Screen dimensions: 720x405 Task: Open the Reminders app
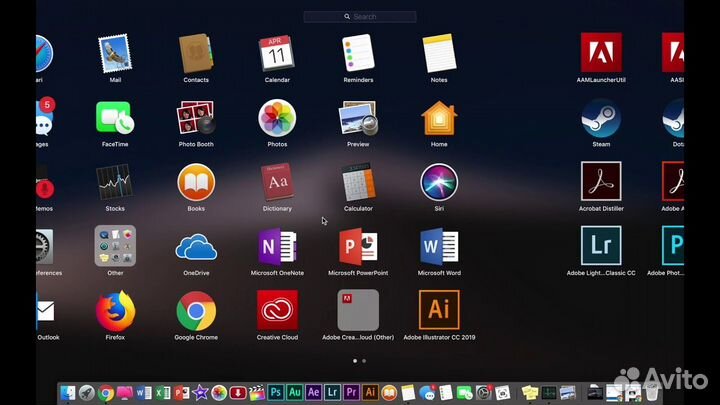[x=358, y=53]
